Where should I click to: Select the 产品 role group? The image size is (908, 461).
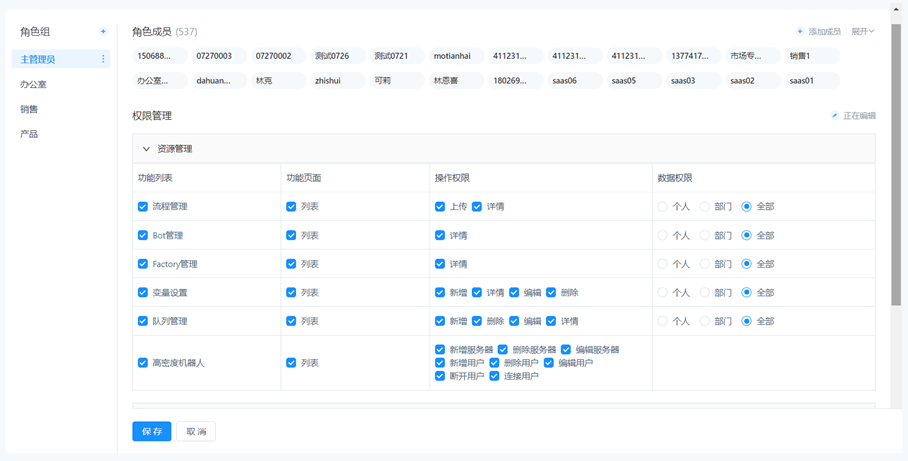click(29, 134)
